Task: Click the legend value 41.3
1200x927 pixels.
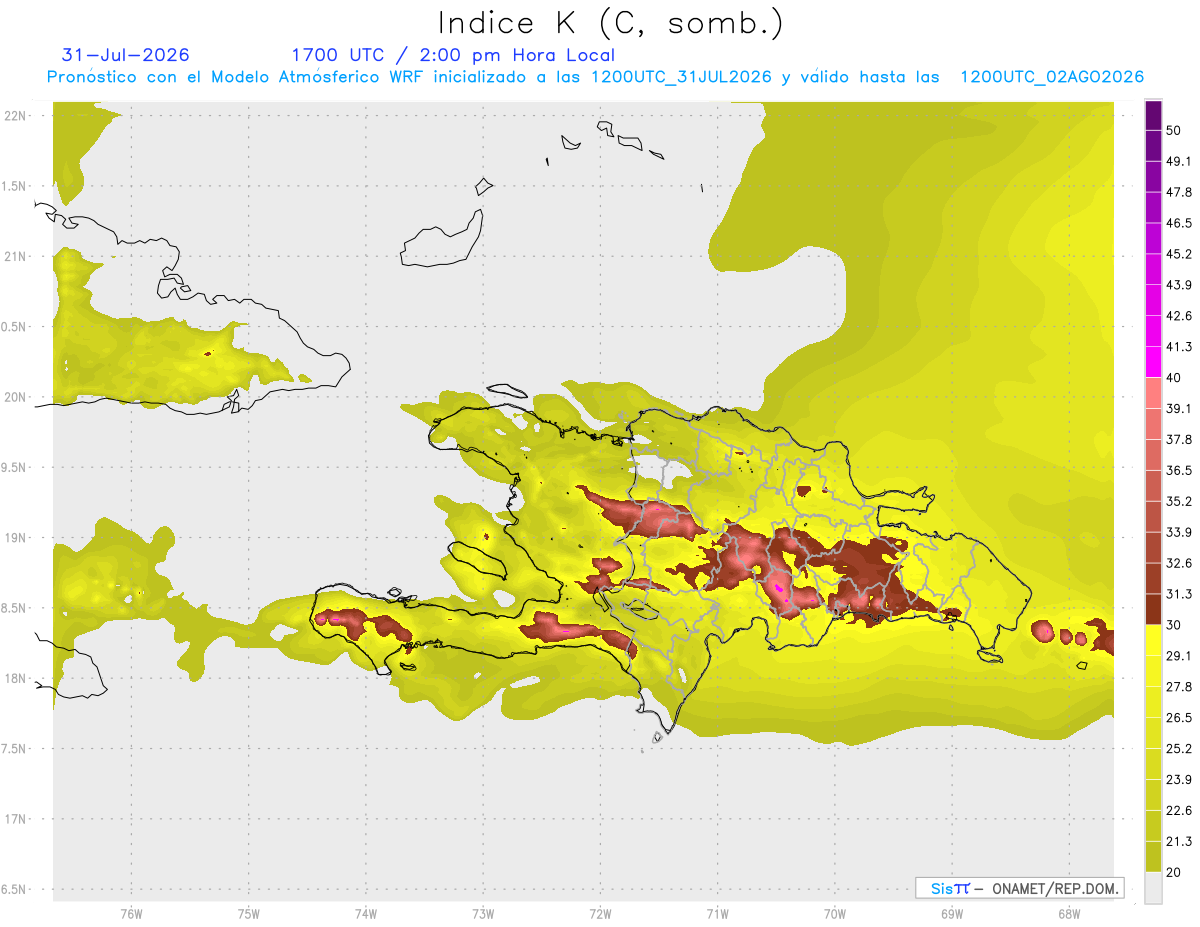Action: click(x=1179, y=347)
